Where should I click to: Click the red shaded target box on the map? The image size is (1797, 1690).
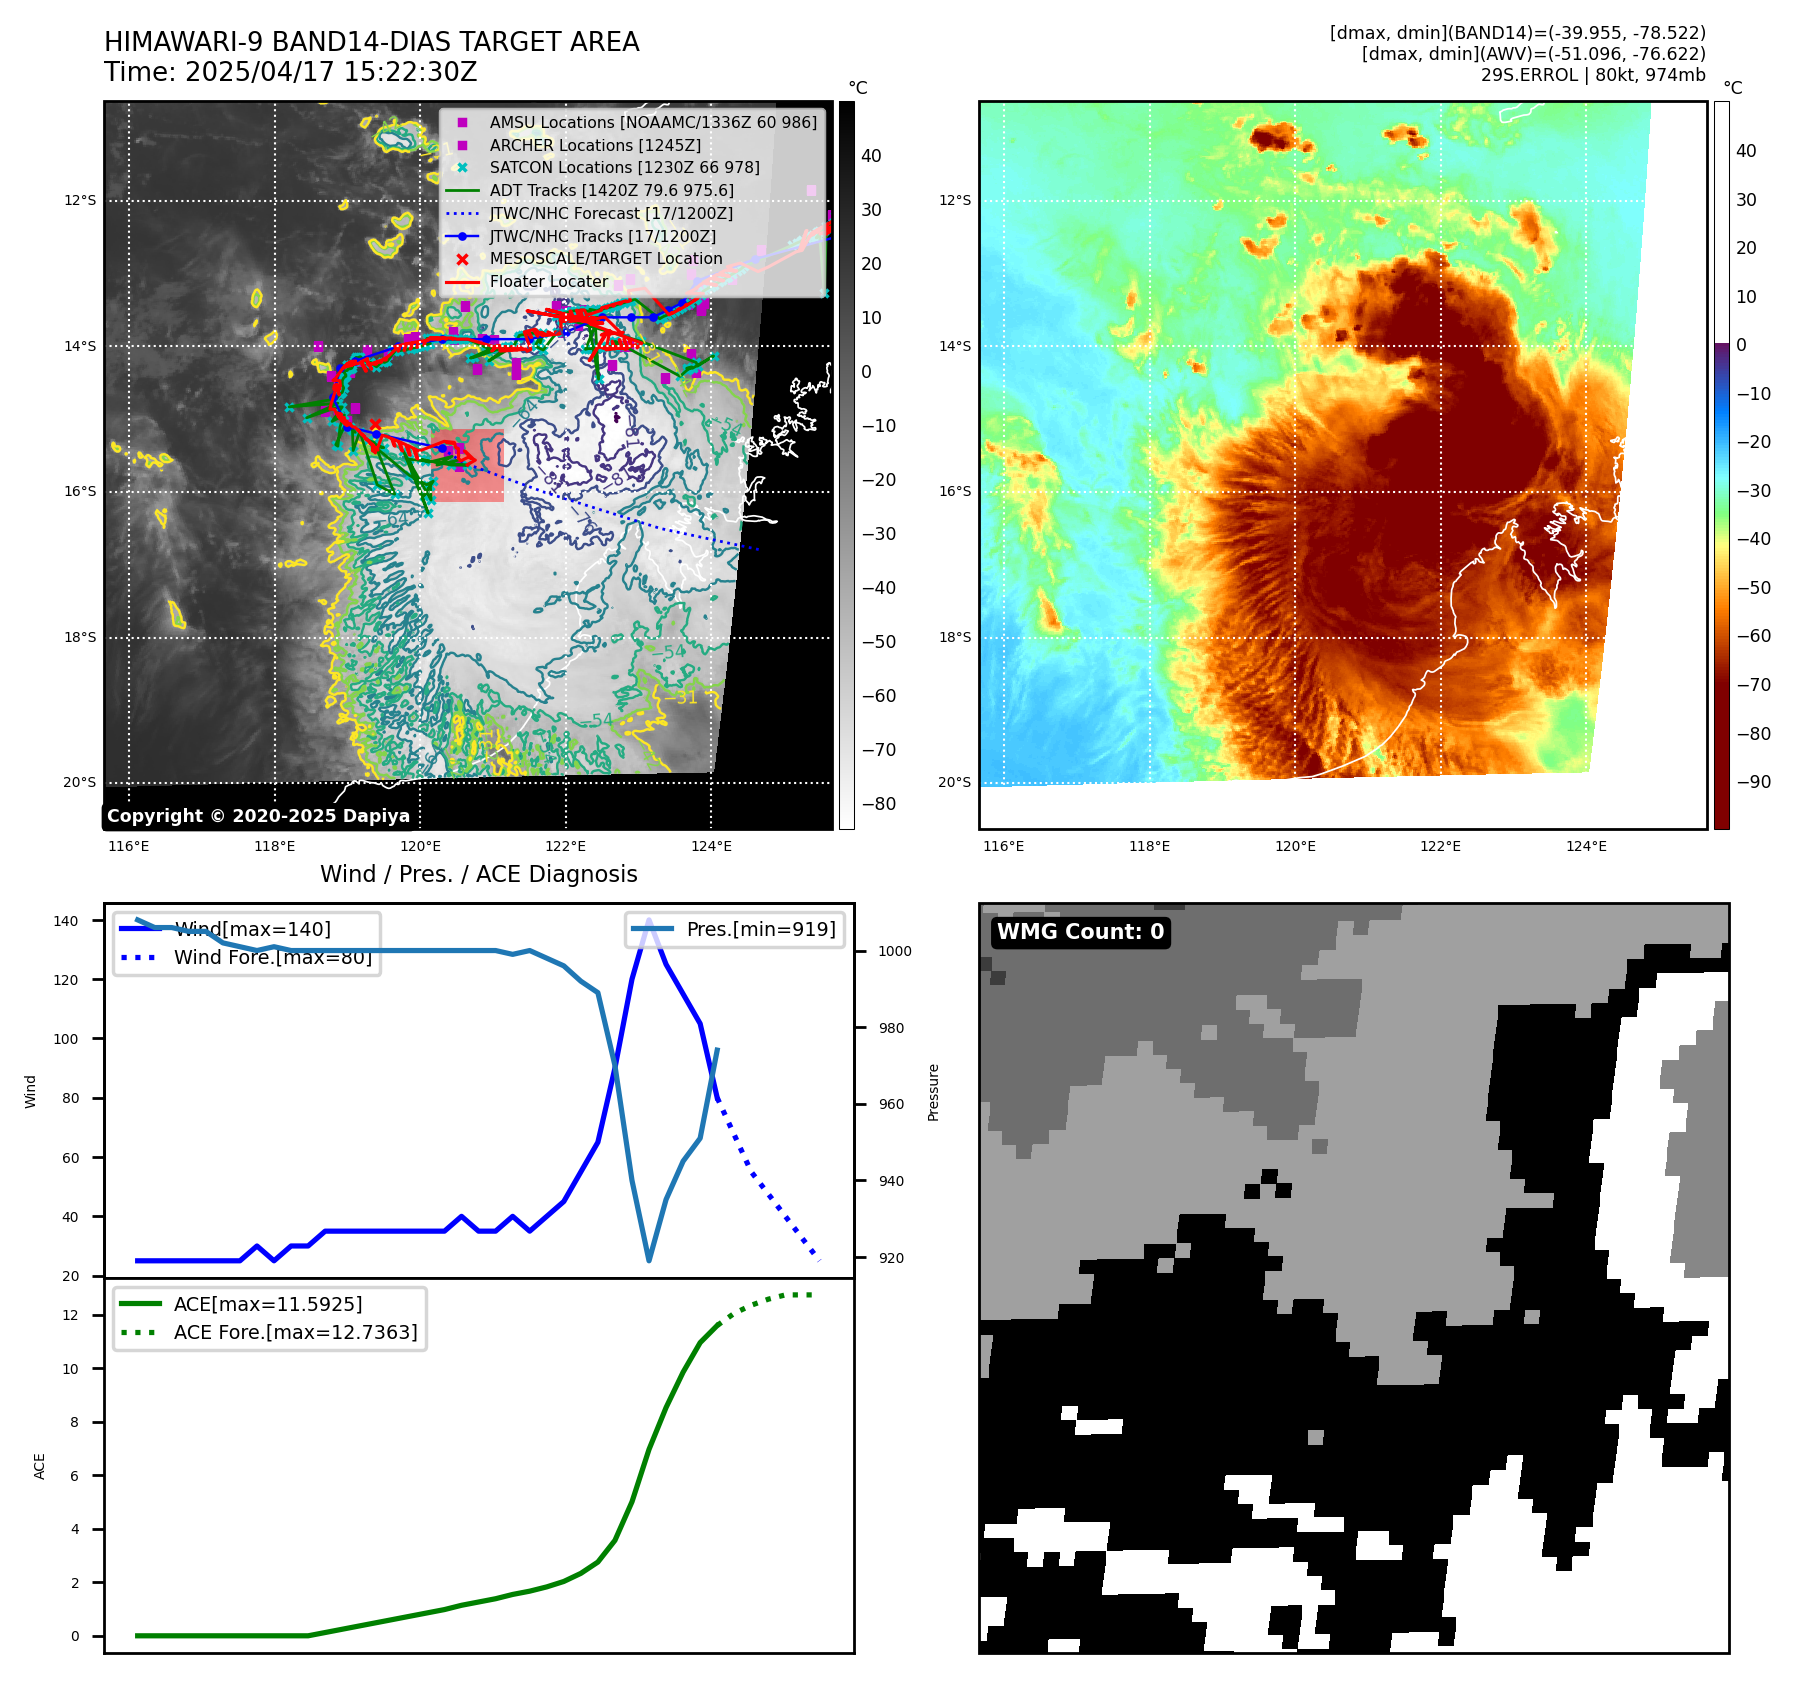[x=468, y=466]
